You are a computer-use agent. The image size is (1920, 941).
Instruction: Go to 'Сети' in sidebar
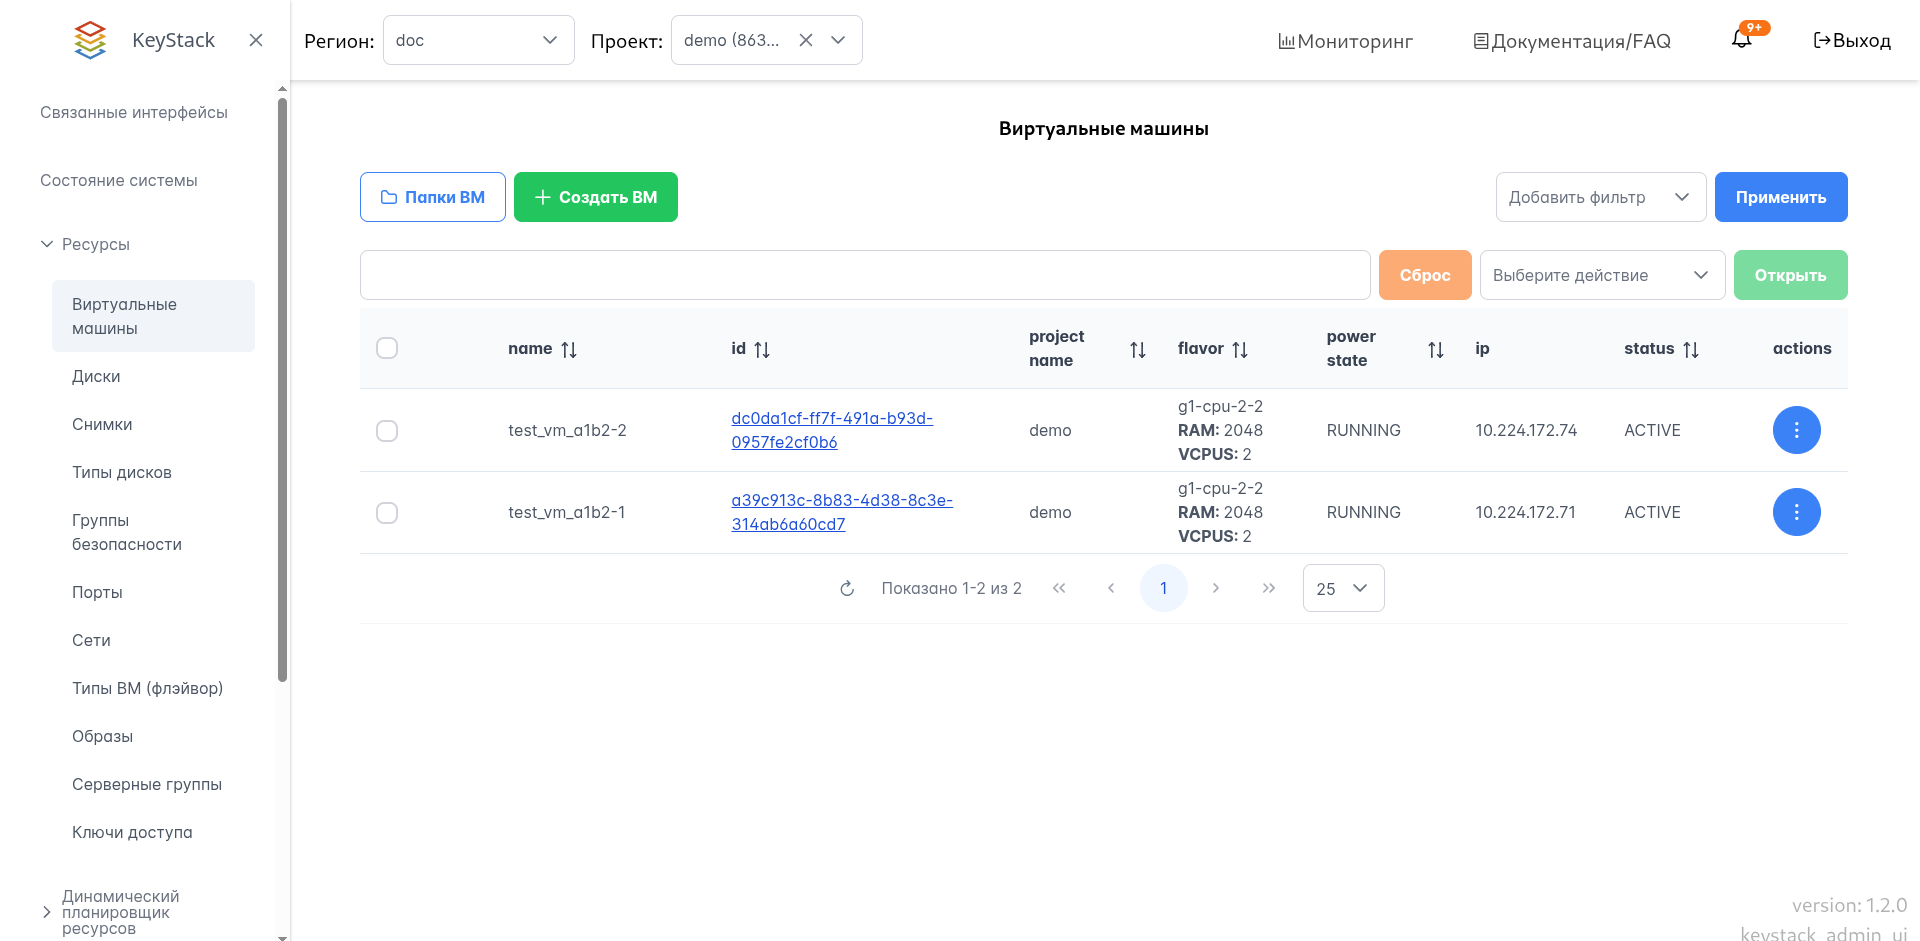coord(91,640)
